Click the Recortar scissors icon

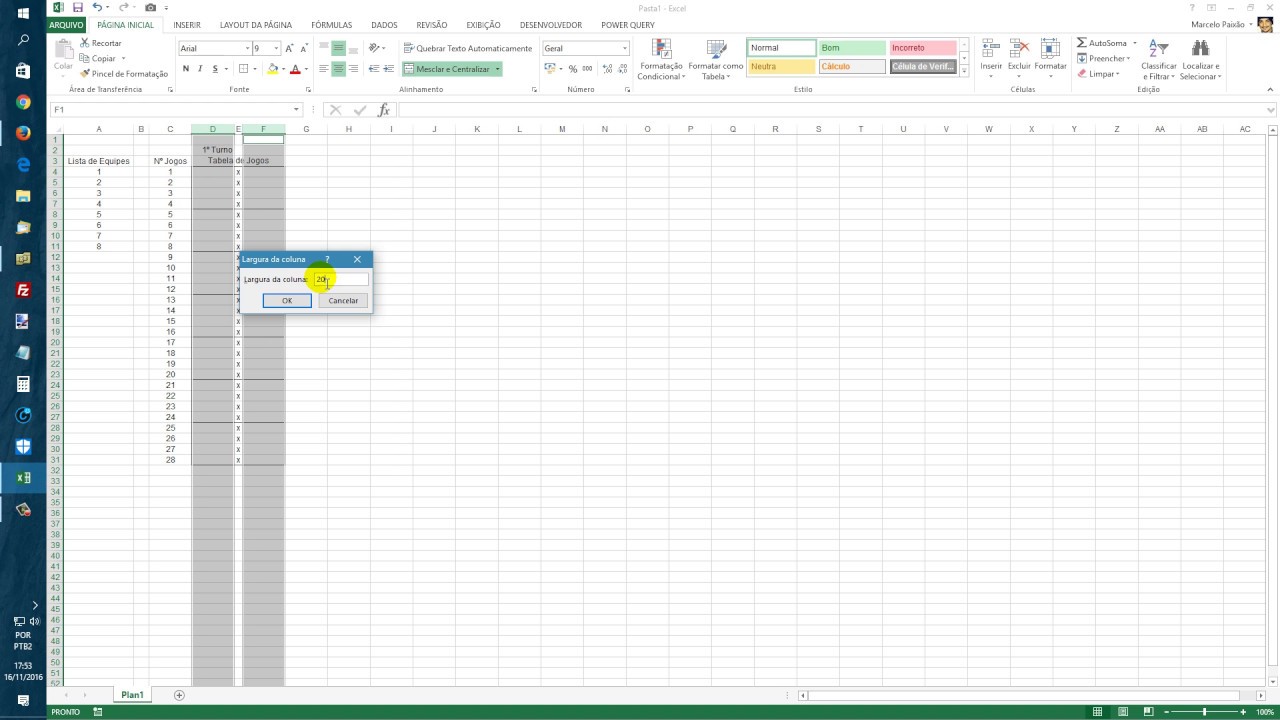(85, 43)
